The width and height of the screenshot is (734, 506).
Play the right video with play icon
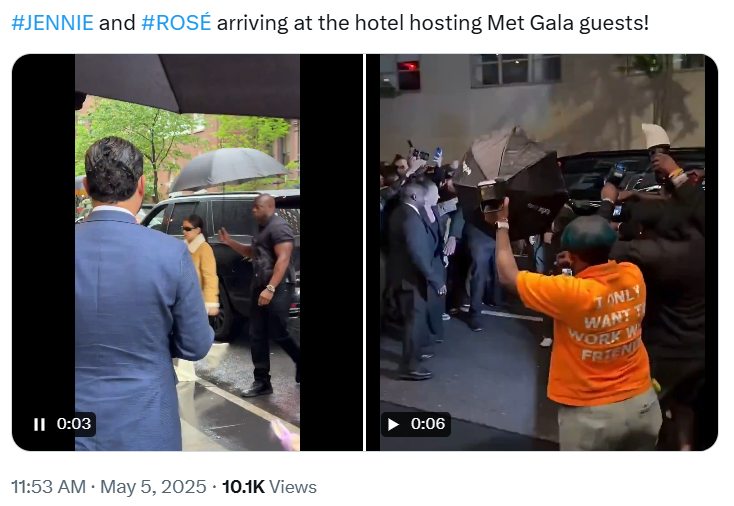pyautogui.click(x=393, y=425)
